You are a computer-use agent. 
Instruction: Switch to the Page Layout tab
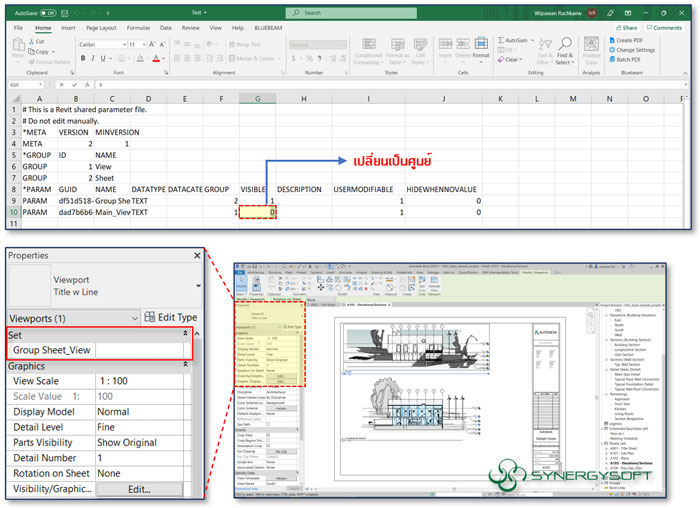click(x=101, y=28)
